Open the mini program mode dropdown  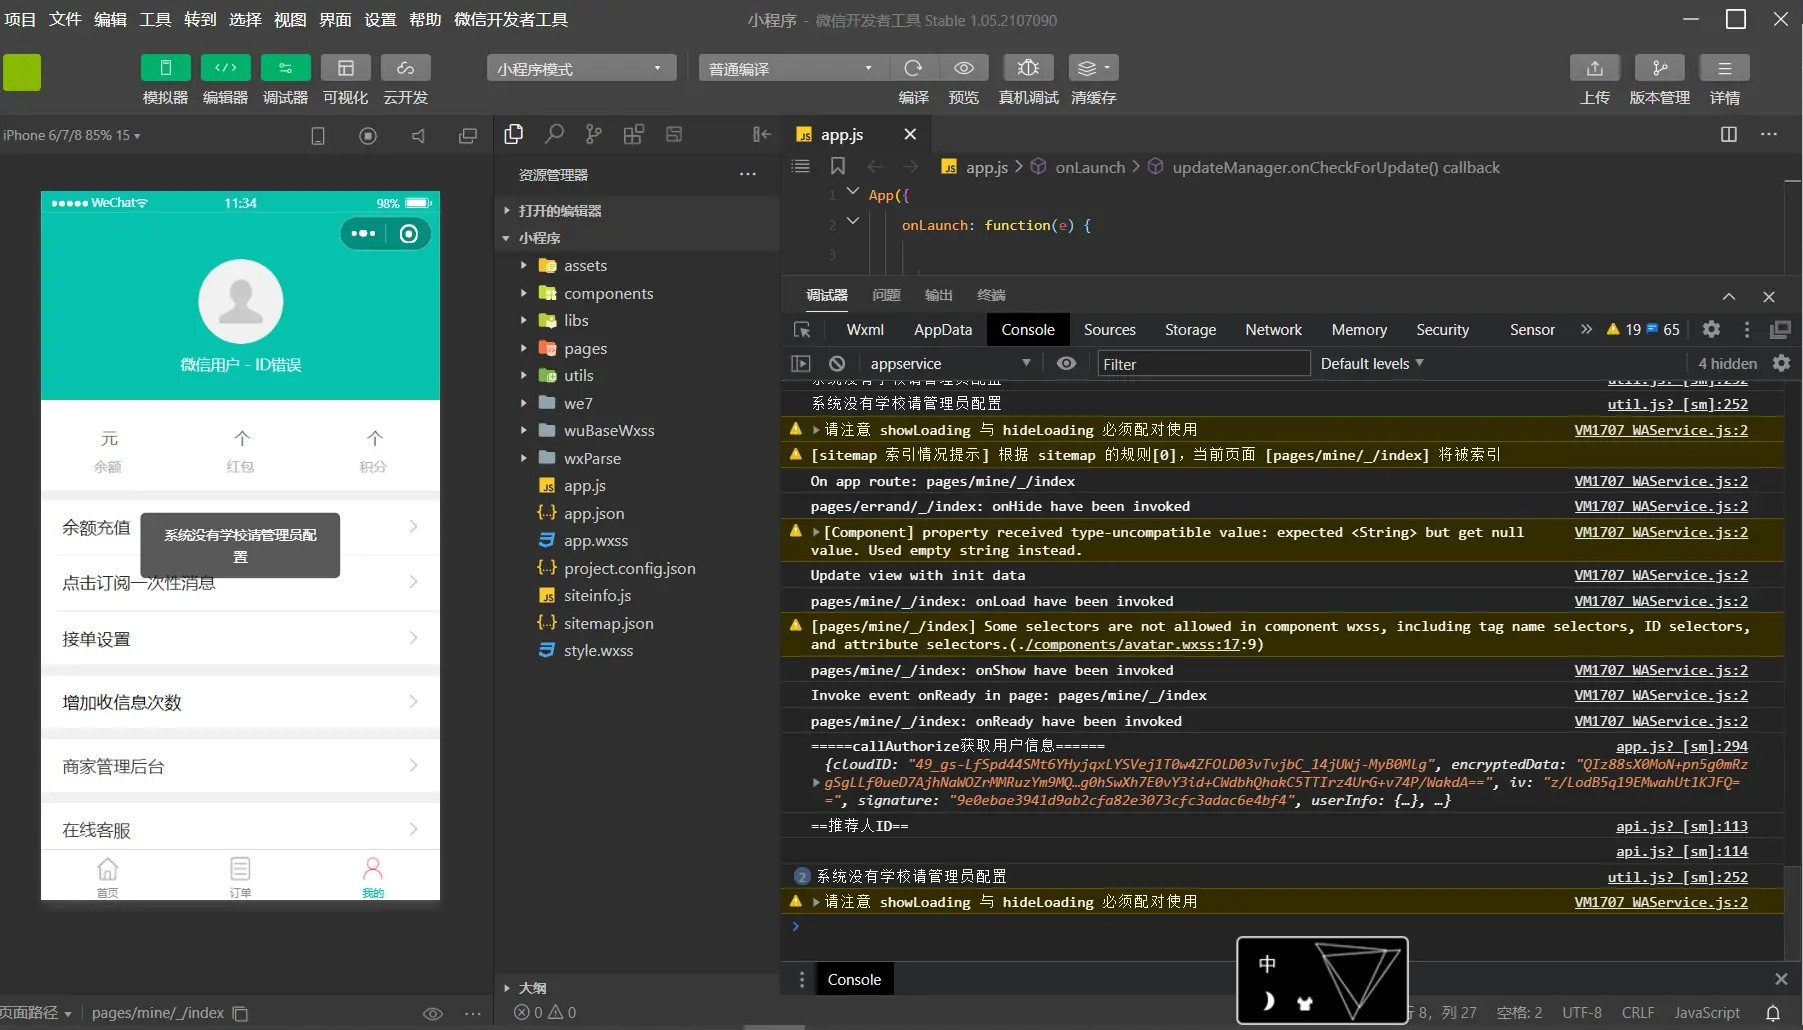pos(581,68)
